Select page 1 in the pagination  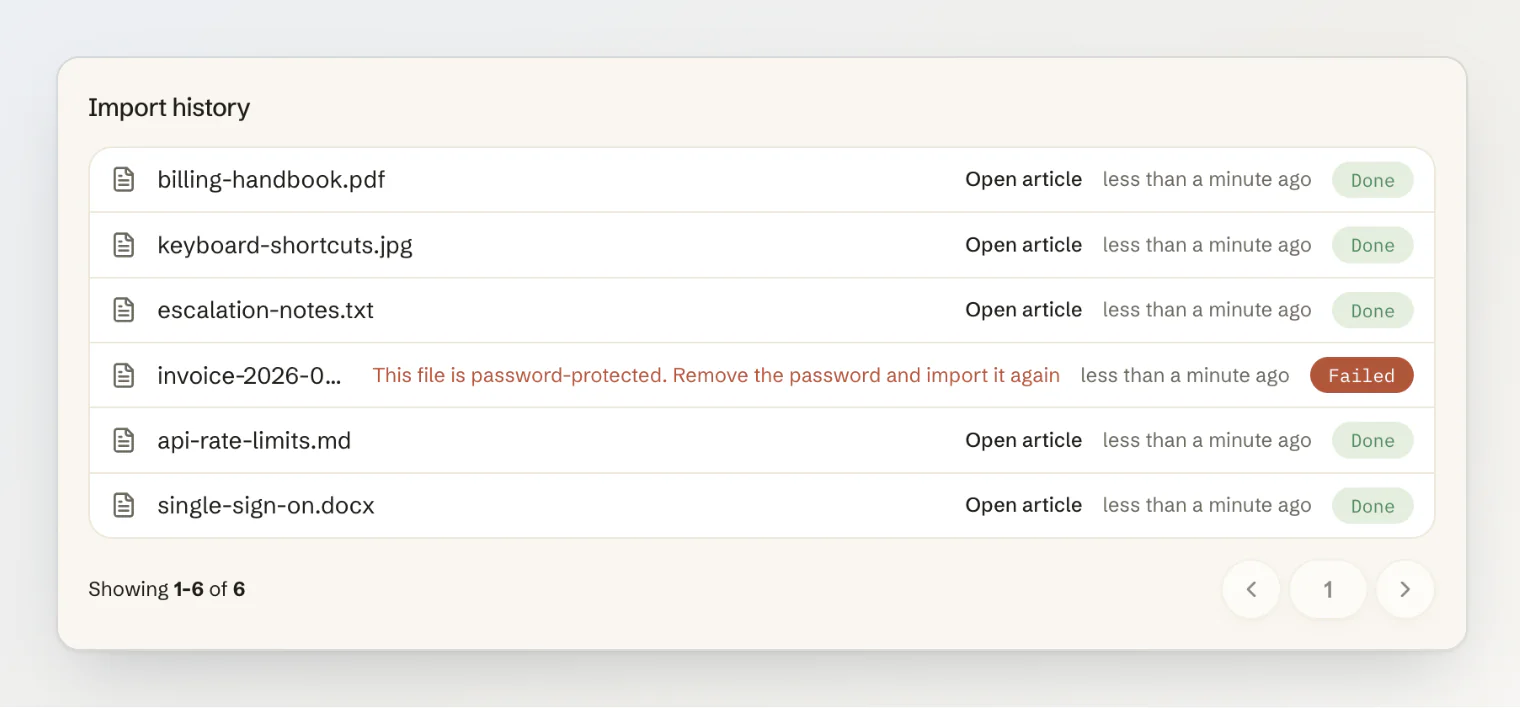(x=1328, y=589)
